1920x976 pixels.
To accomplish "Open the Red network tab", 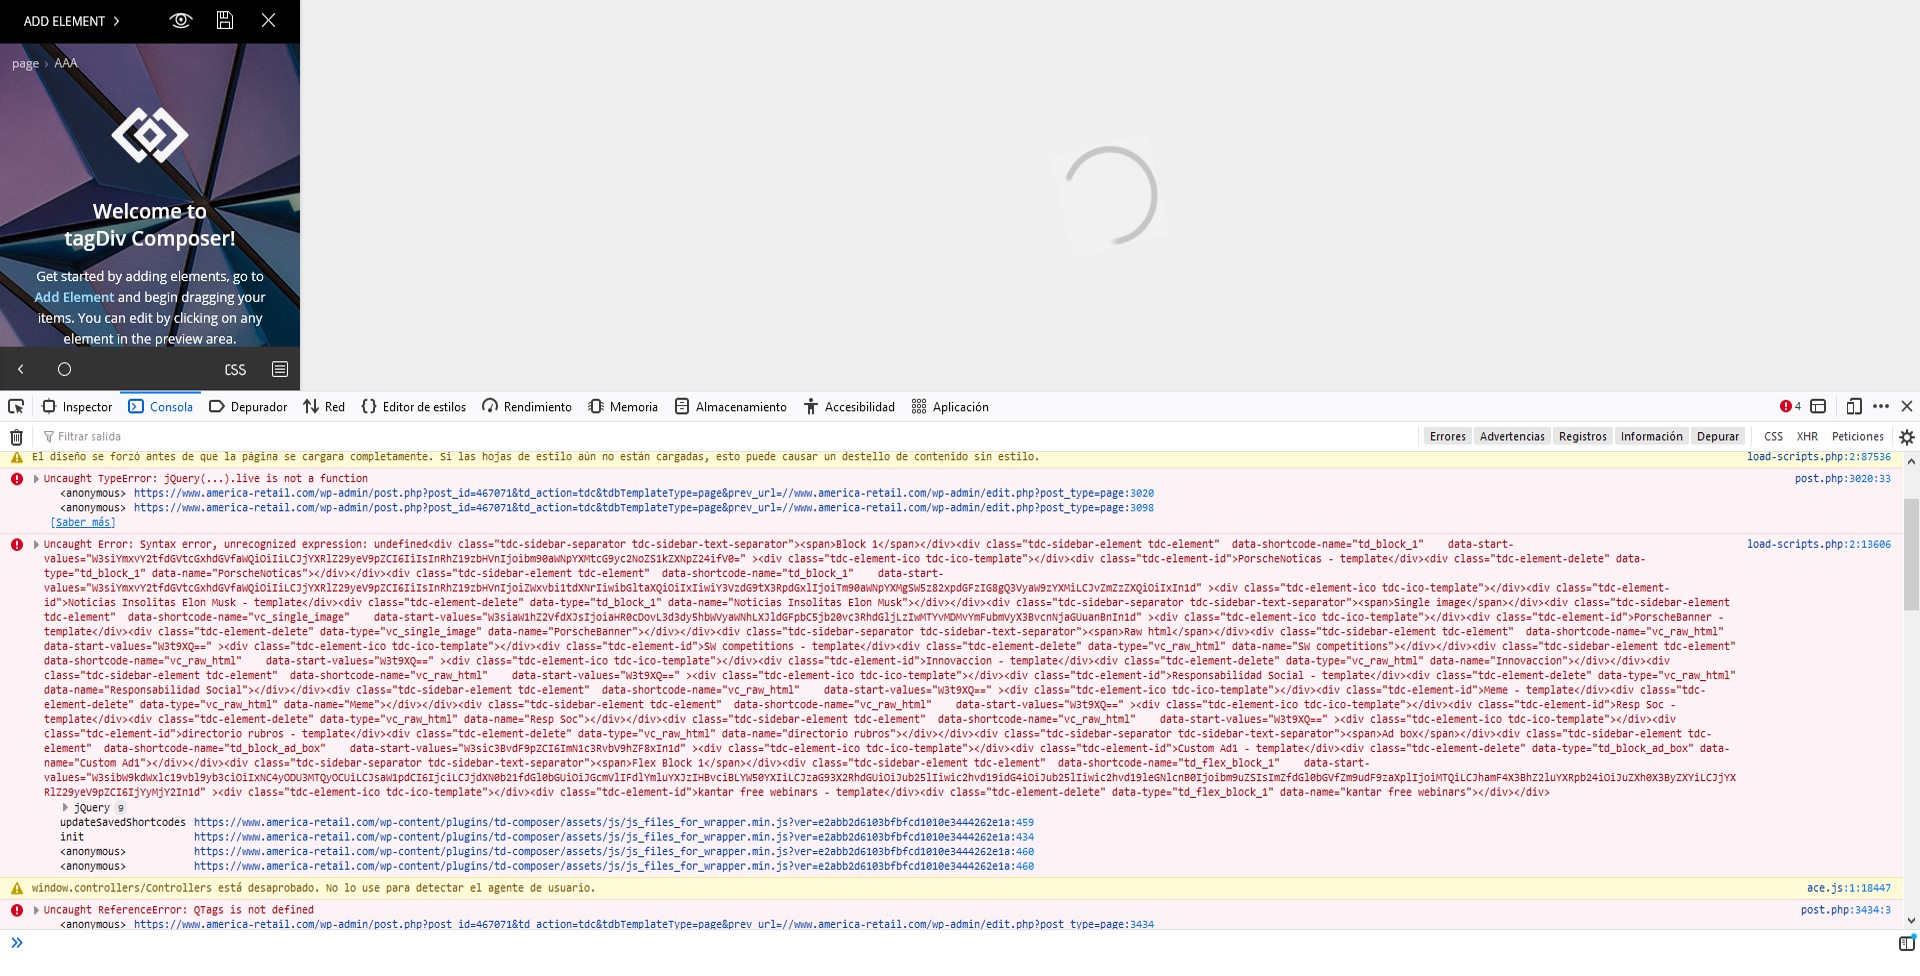I will (324, 407).
